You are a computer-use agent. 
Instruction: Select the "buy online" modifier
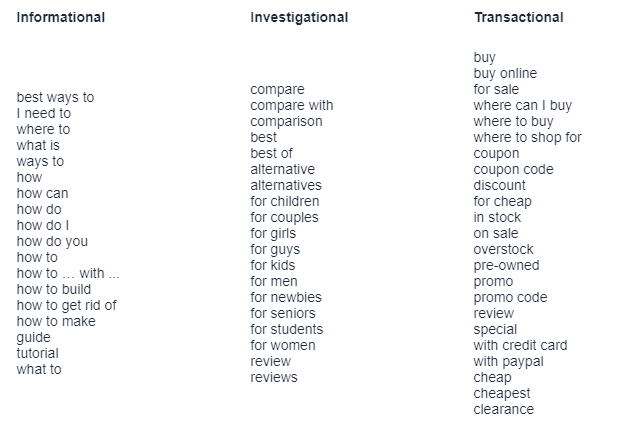[505, 73]
